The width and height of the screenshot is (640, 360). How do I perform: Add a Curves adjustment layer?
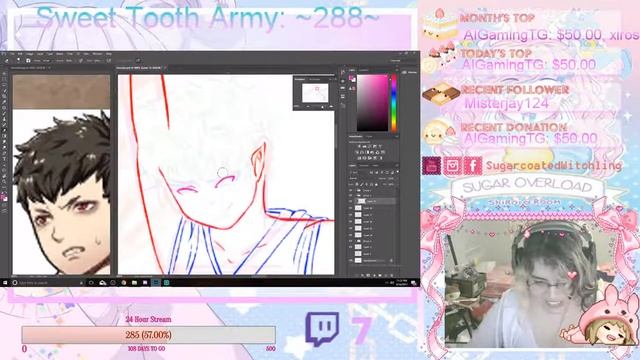[x=369, y=146]
